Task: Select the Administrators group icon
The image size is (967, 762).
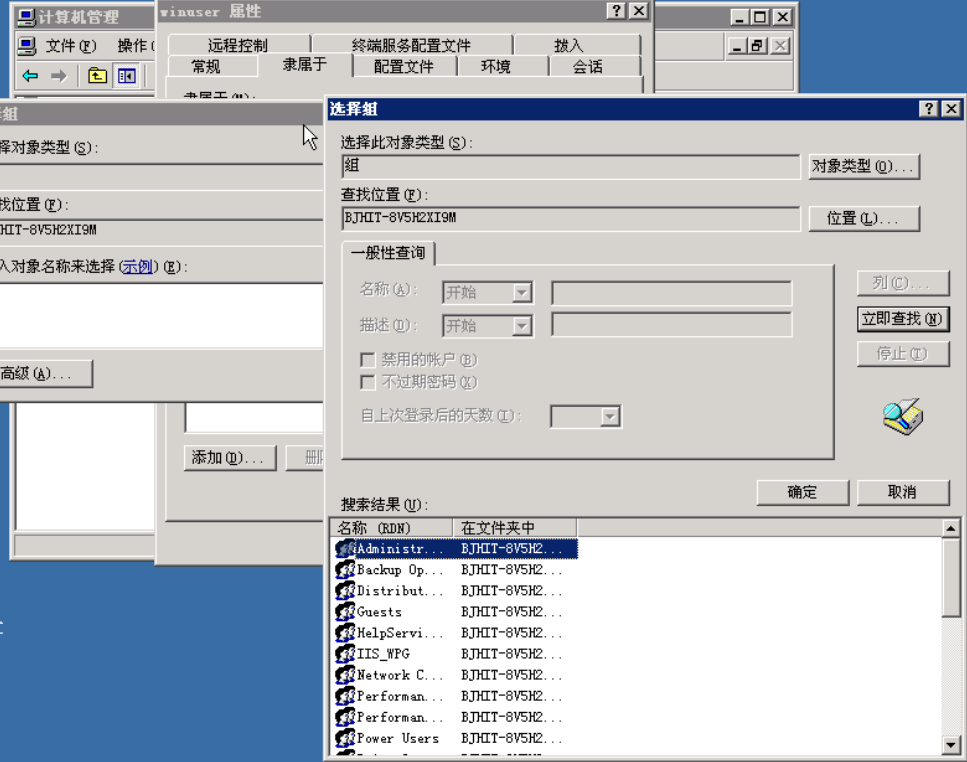Action: [x=345, y=548]
